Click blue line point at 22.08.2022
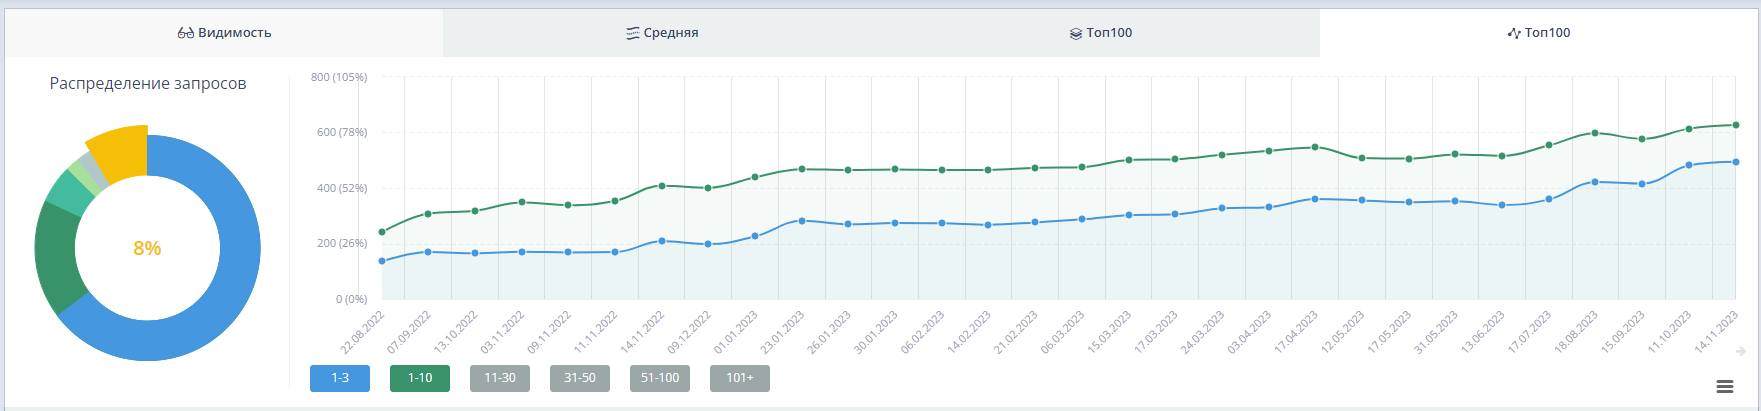The image size is (1761, 411). pos(382,261)
